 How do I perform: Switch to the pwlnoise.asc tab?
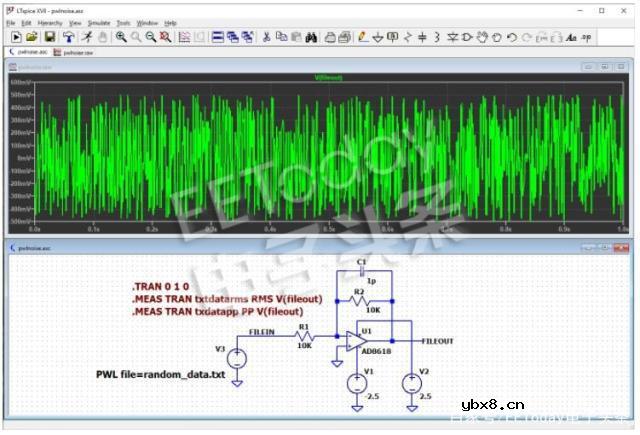(29, 51)
